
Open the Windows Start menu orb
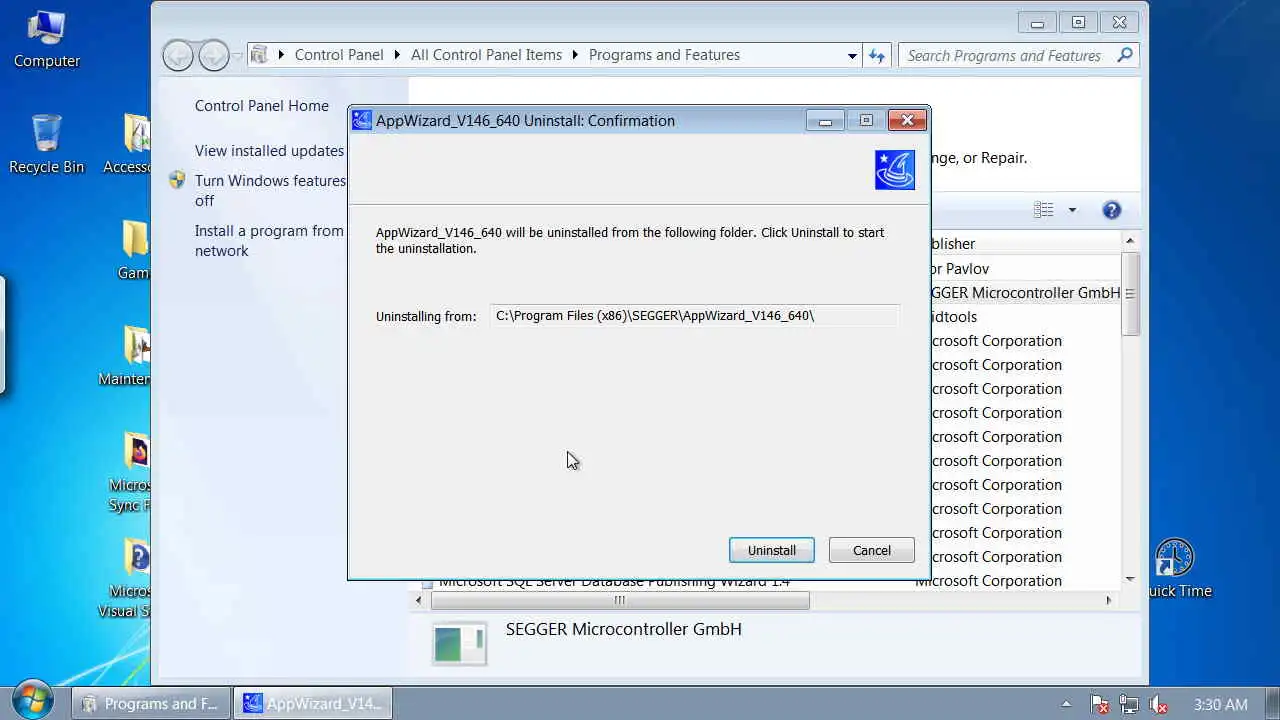tap(33, 701)
